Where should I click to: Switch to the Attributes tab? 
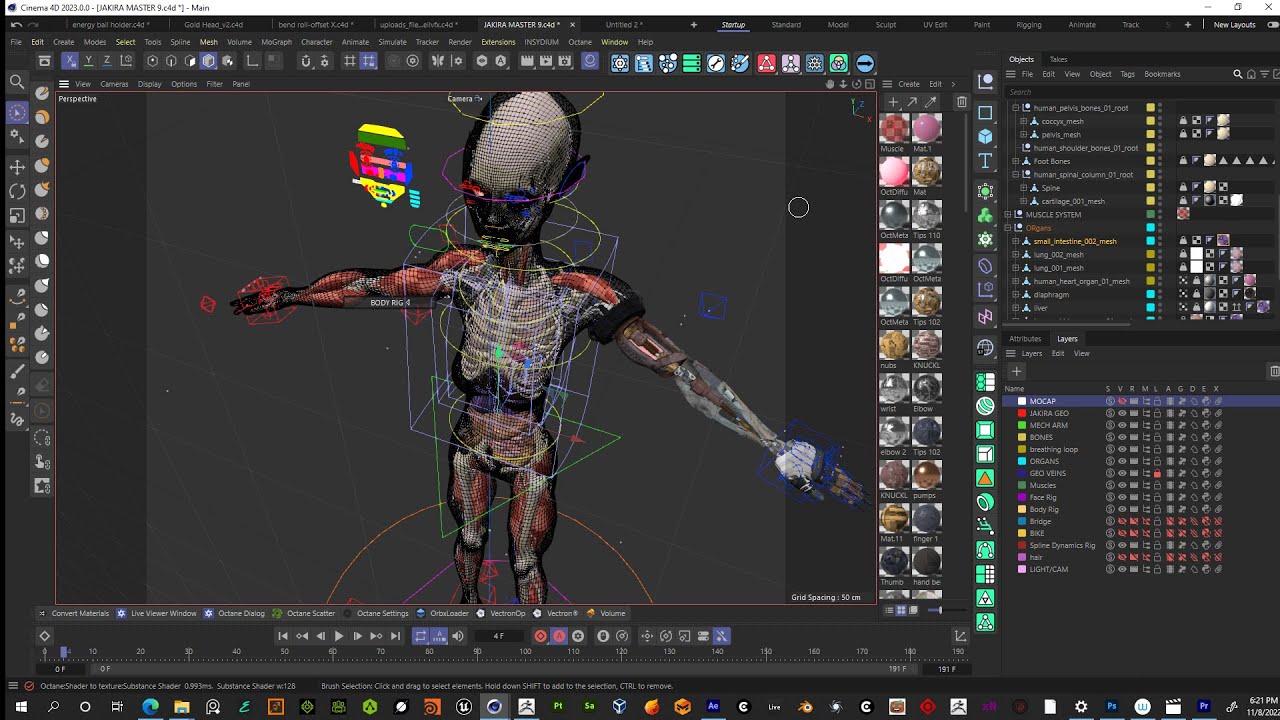coord(1025,339)
